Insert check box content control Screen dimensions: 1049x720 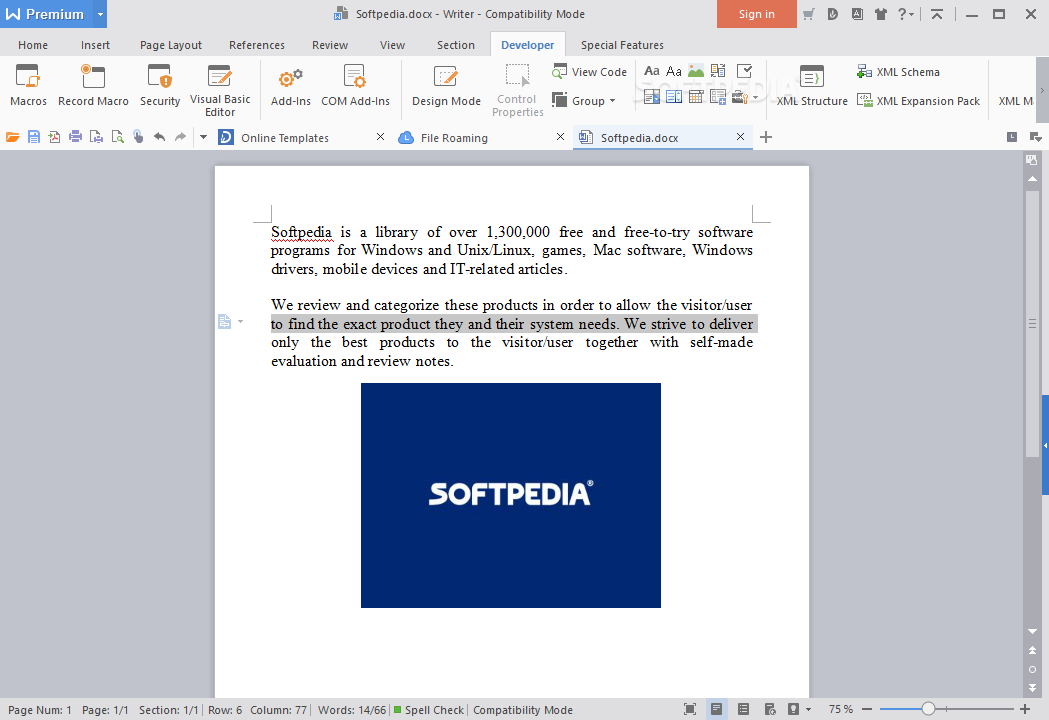pyautogui.click(x=744, y=71)
